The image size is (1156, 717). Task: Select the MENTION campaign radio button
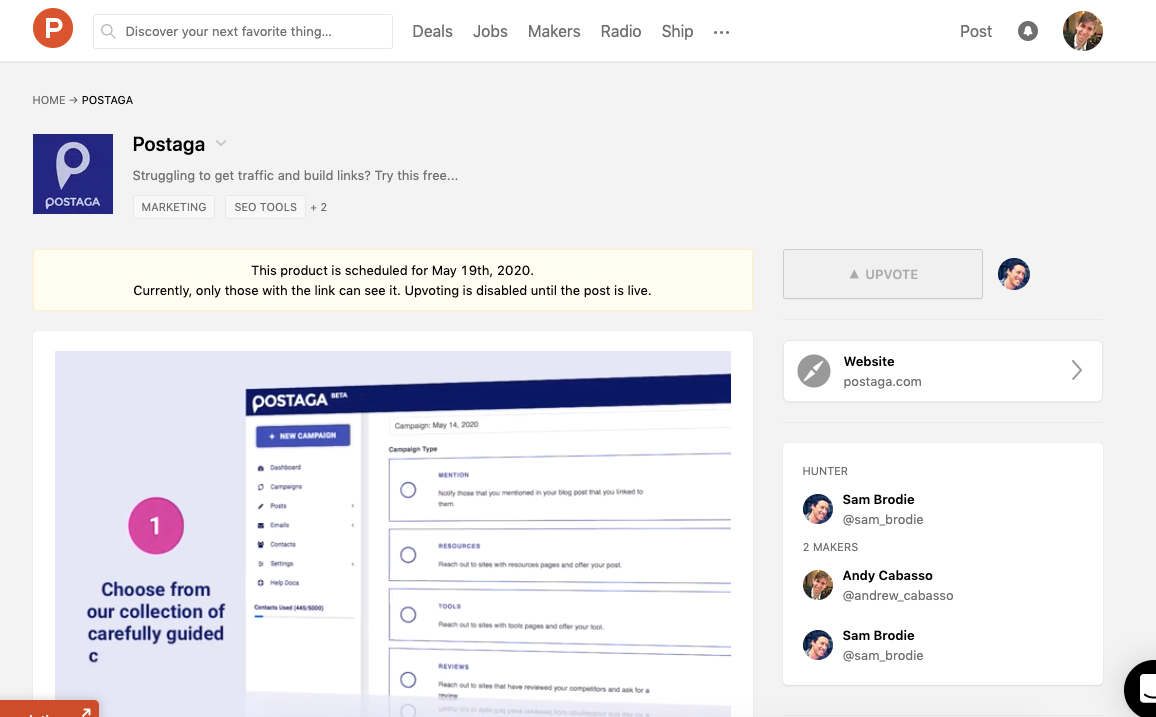[408, 490]
